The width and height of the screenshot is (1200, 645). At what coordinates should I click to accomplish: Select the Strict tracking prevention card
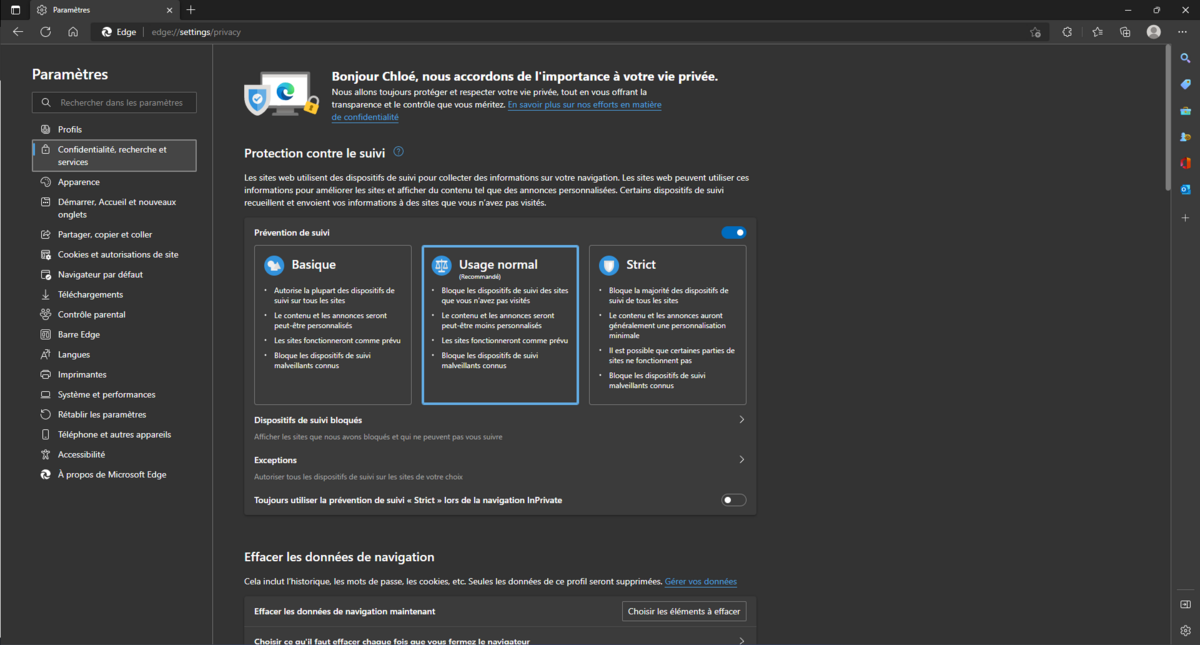click(668, 325)
